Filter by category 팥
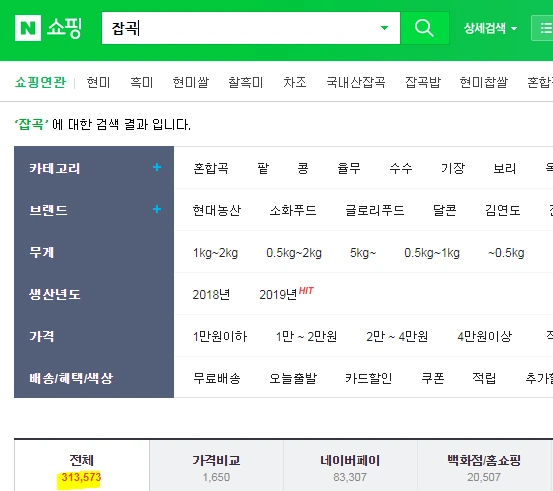Image resolution: width=553 pixels, height=491 pixels. click(x=263, y=168)
